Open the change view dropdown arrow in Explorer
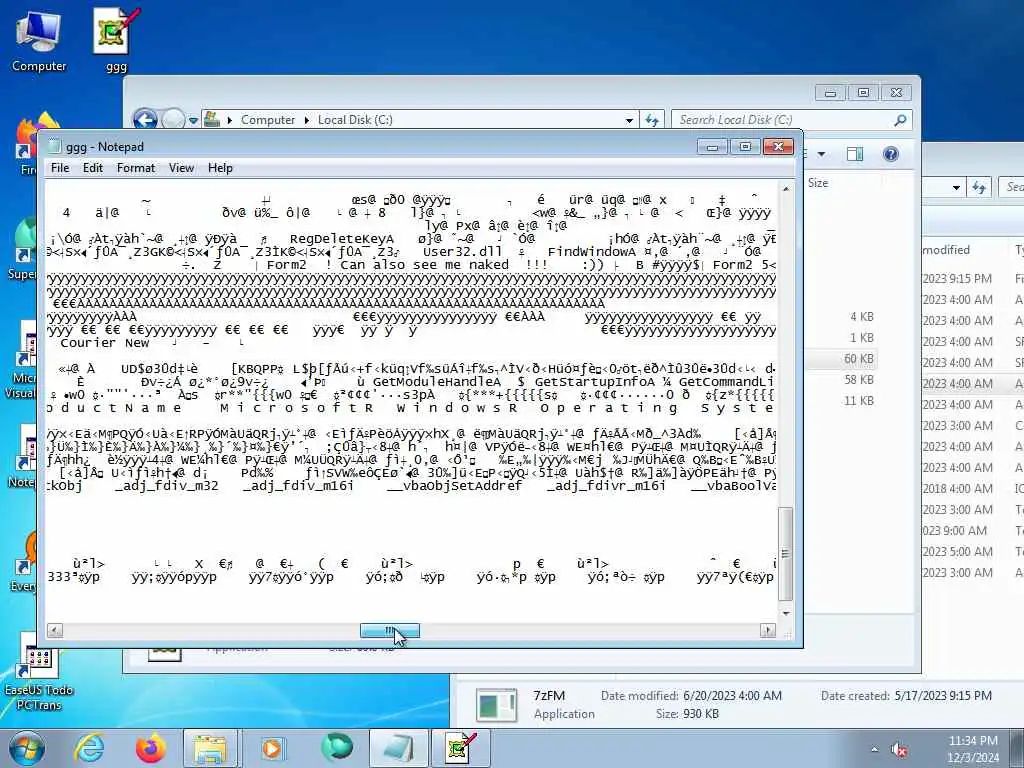This screenshot has height=768, width=1024. pyautogui.click(x=821, y=154)
